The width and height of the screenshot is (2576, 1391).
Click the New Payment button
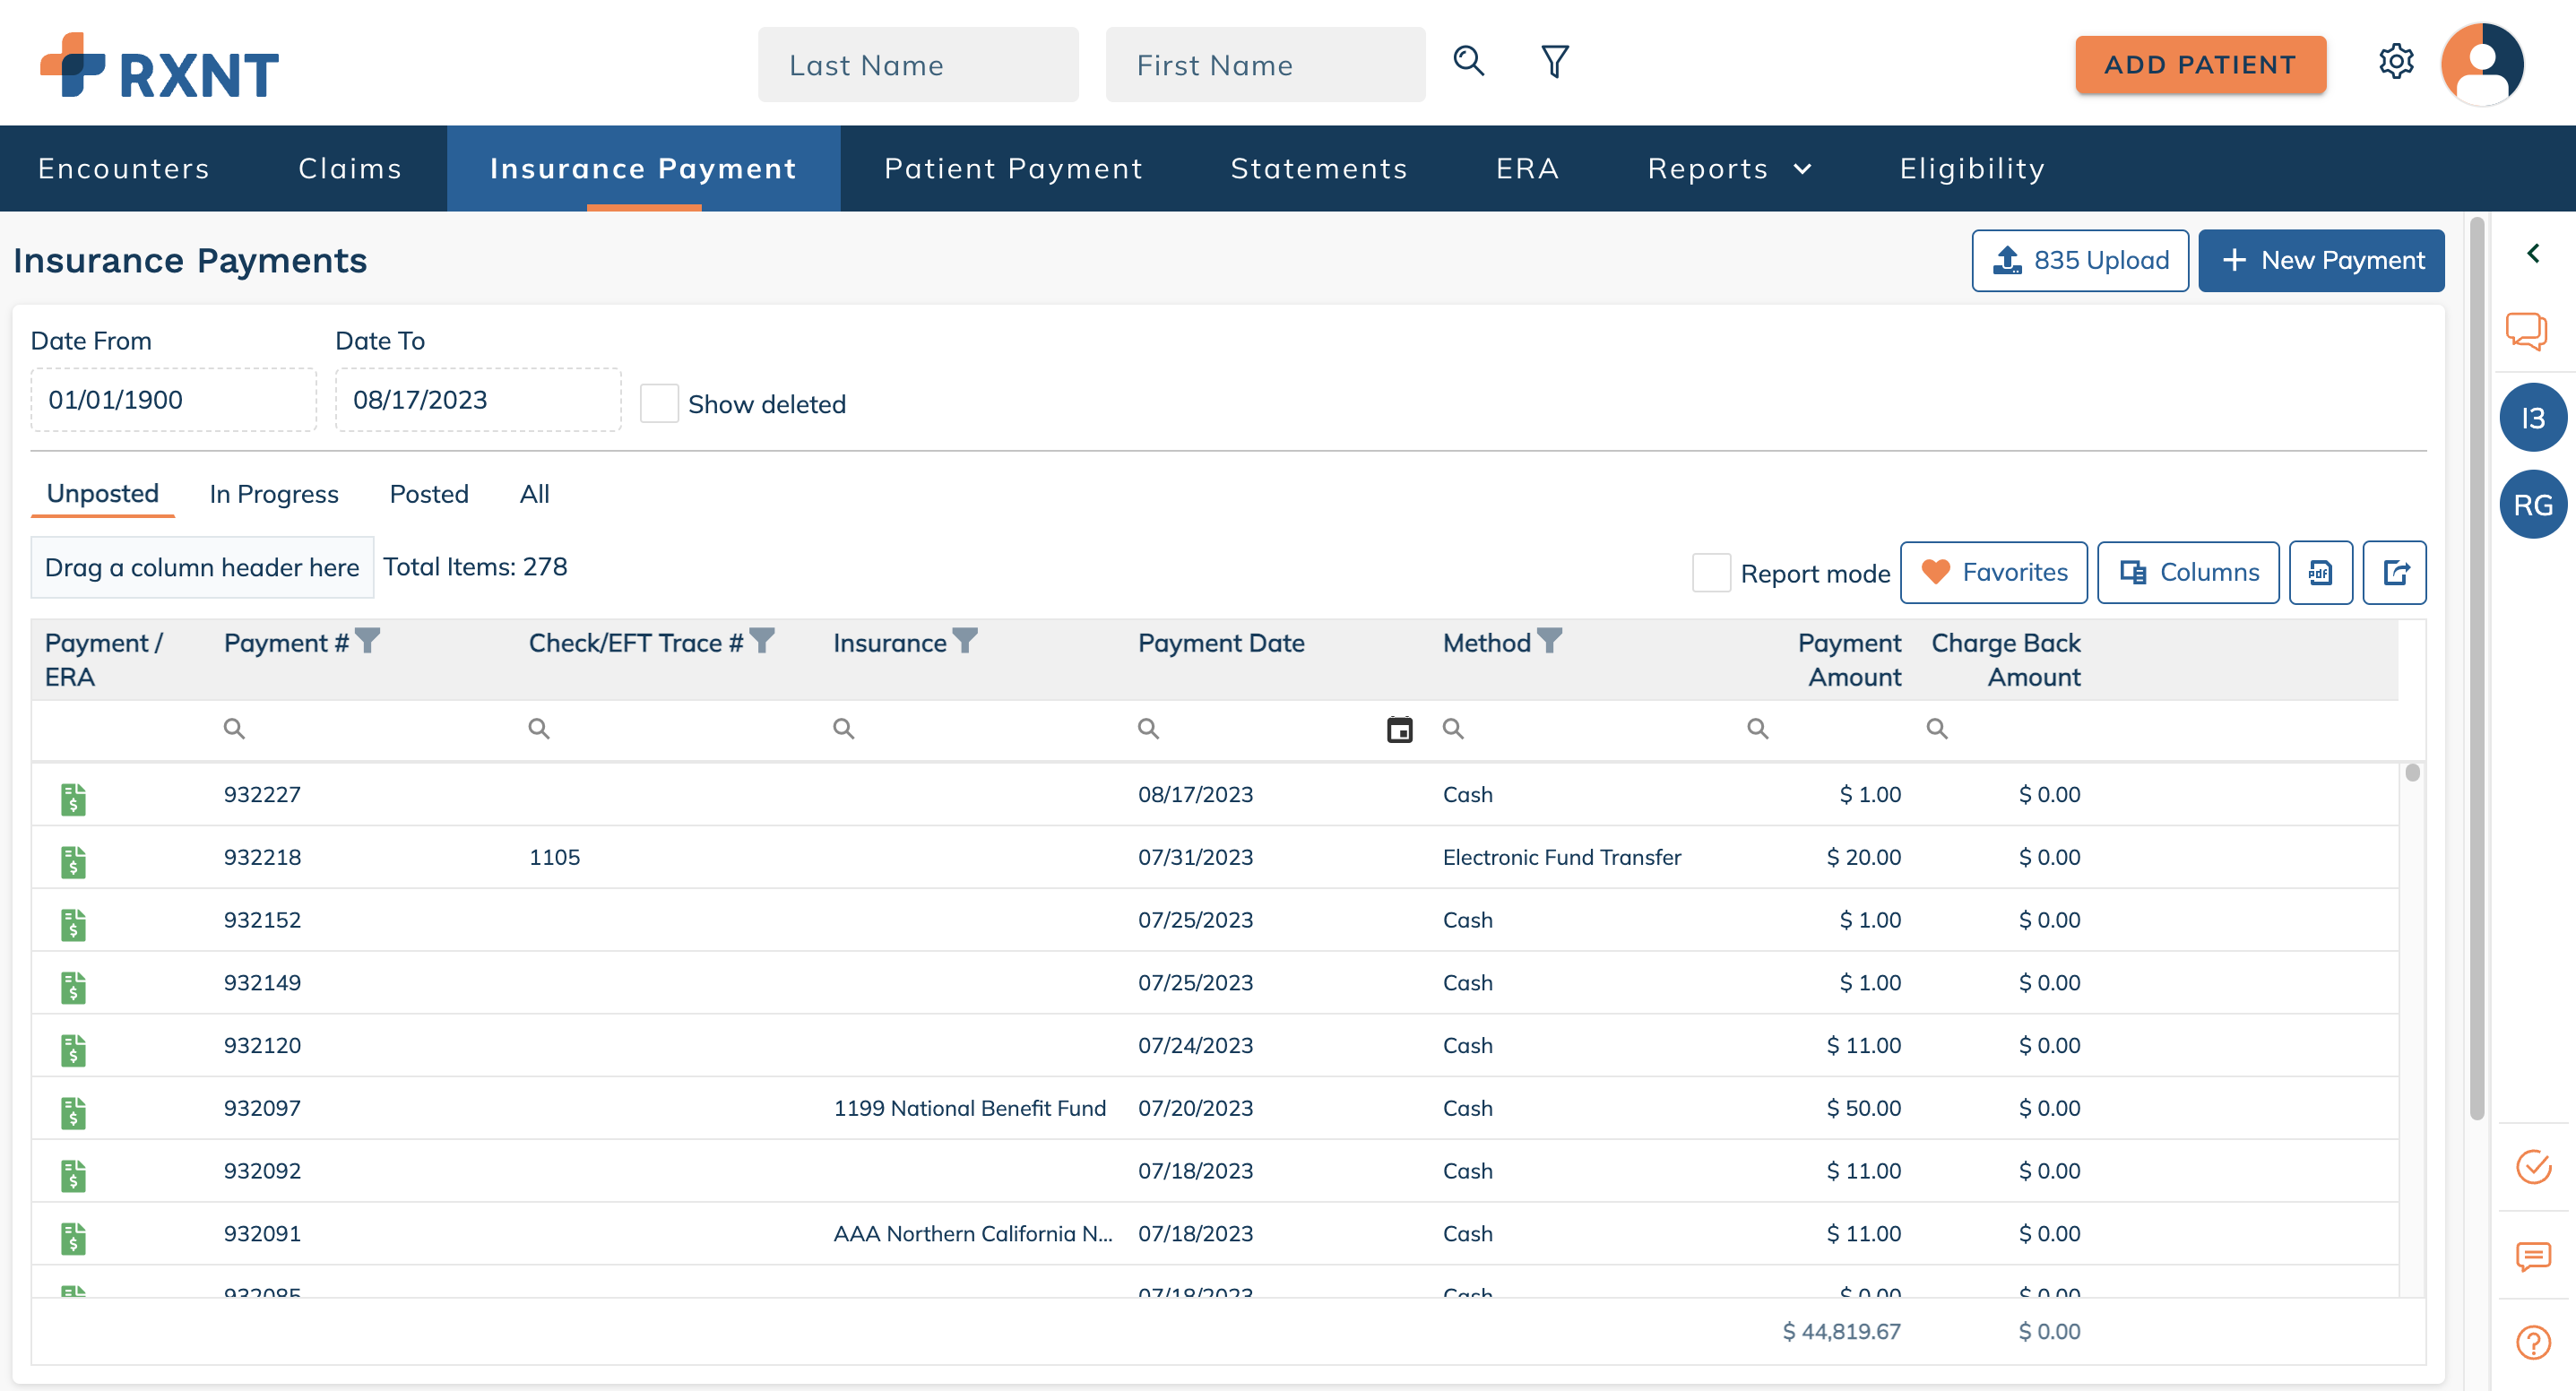click(x=2321, y=260)
